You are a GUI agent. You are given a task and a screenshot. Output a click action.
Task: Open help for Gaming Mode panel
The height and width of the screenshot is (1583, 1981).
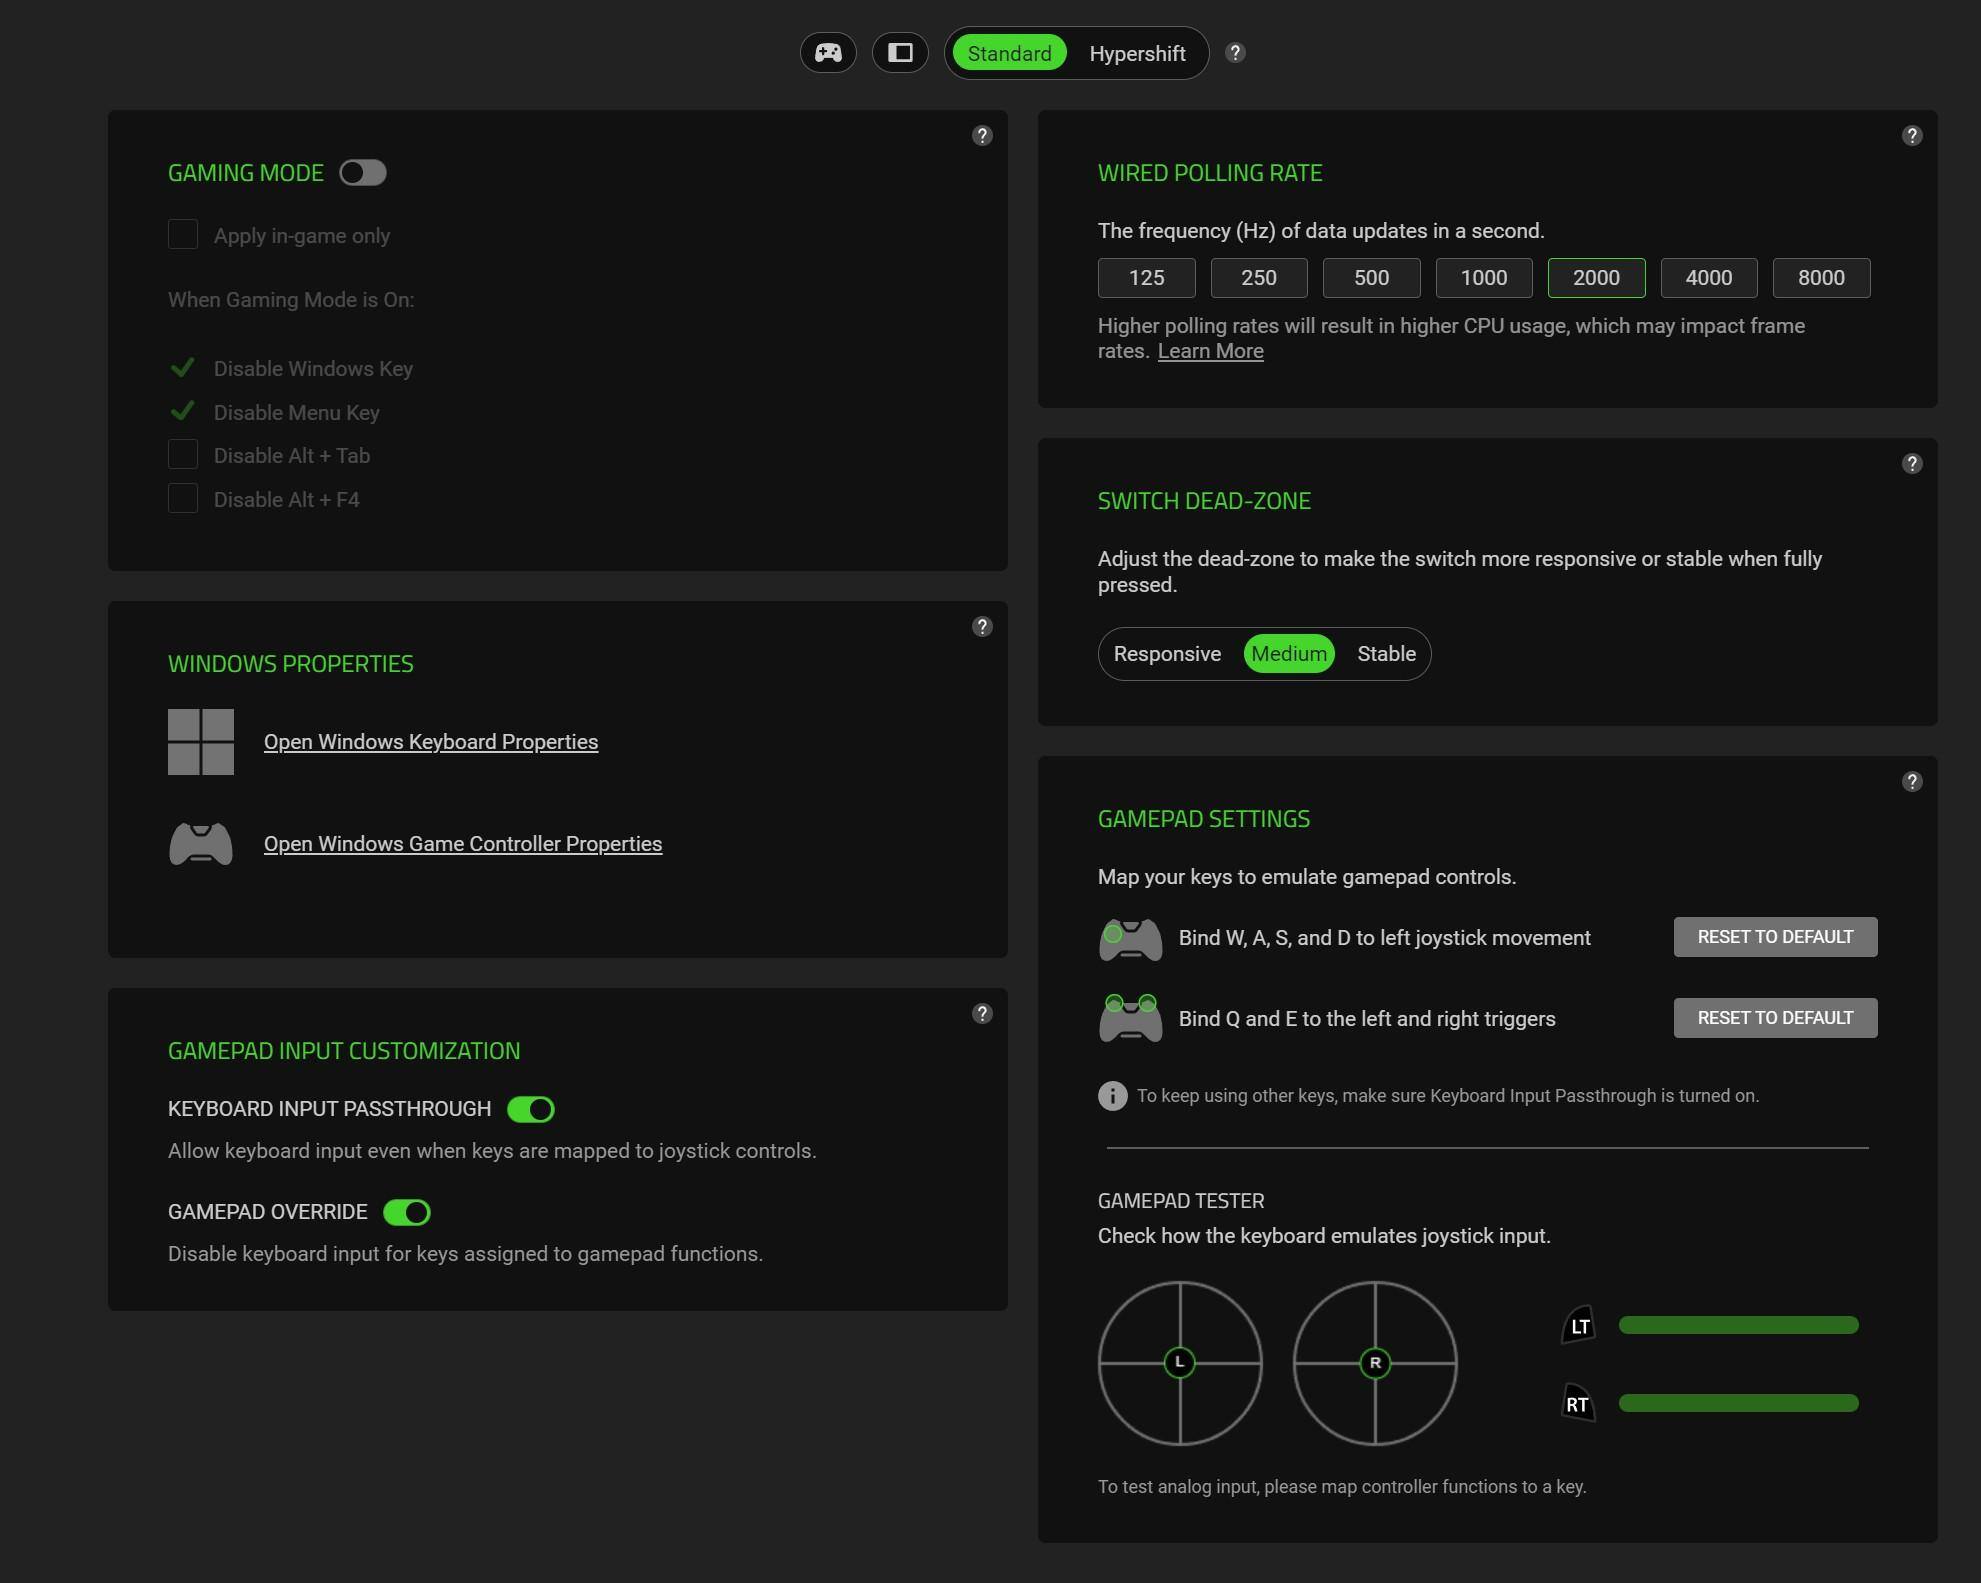point(982,136)
